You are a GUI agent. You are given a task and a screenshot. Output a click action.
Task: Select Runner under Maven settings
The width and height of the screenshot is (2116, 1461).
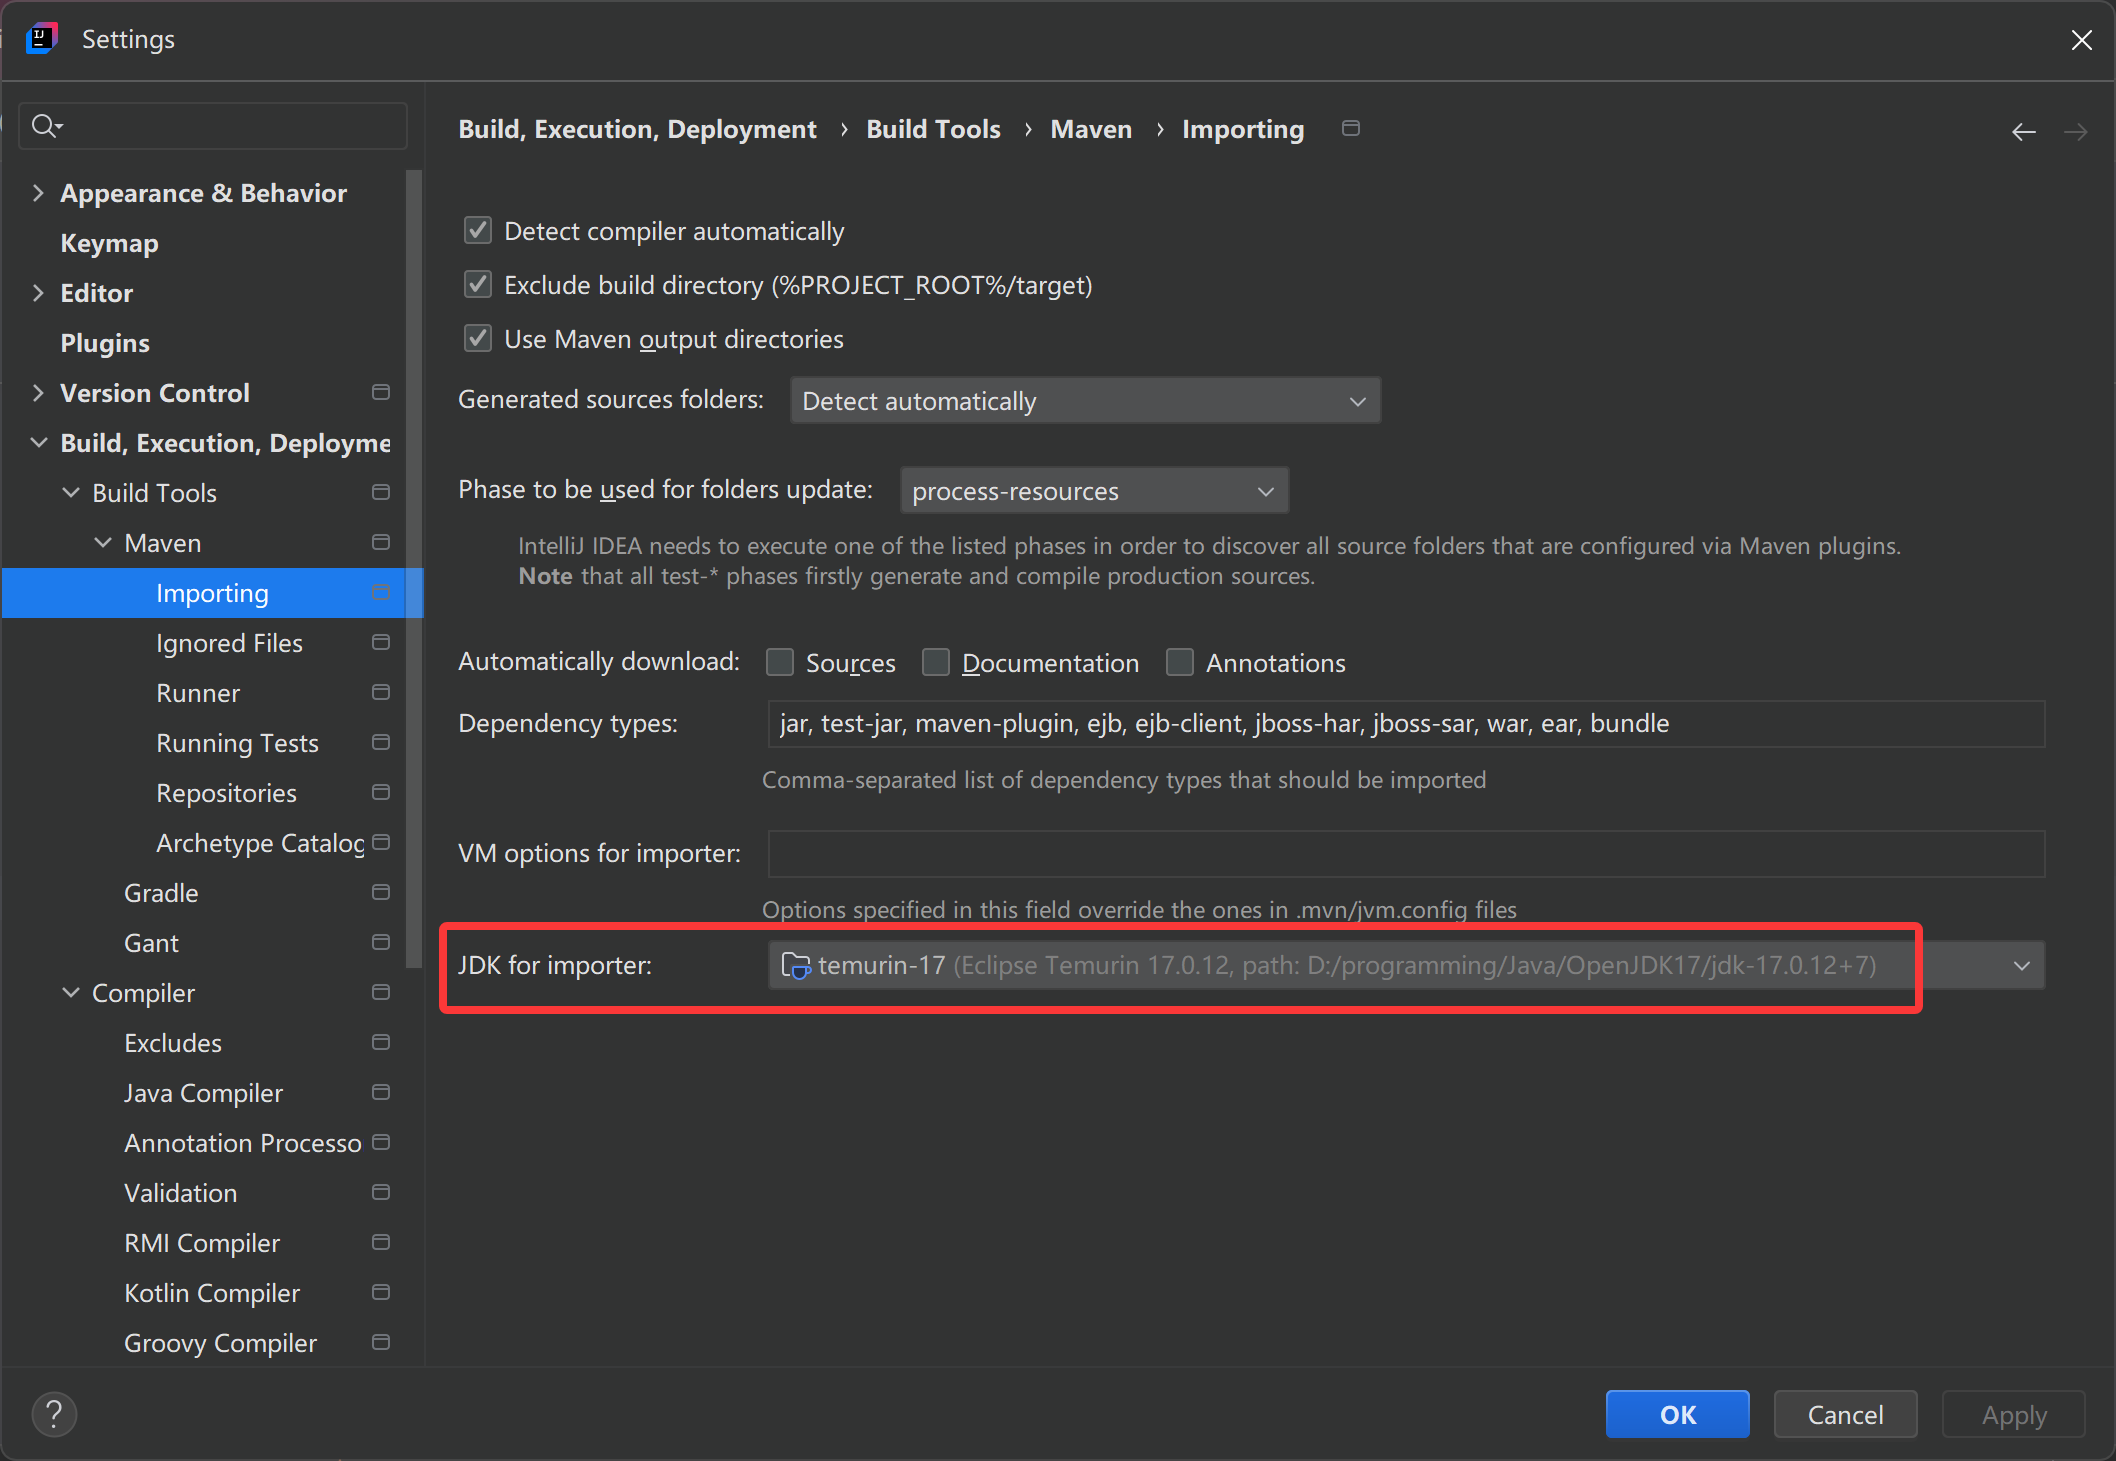pos(198,693)
